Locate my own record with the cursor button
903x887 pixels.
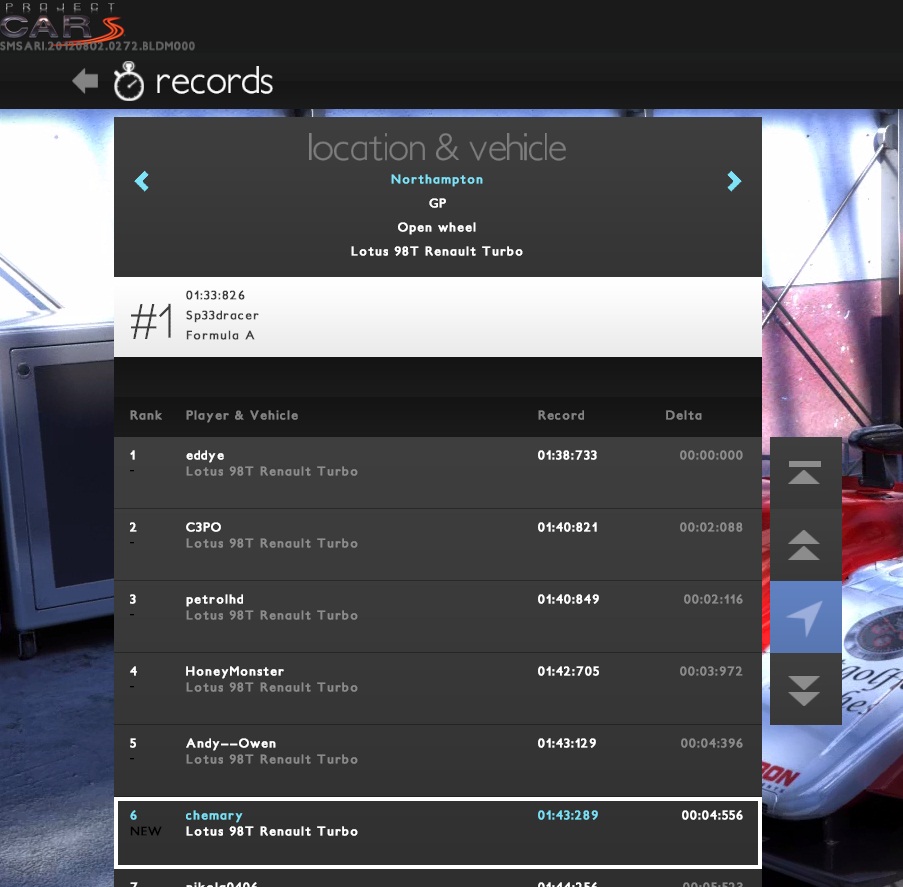point(805,617)
